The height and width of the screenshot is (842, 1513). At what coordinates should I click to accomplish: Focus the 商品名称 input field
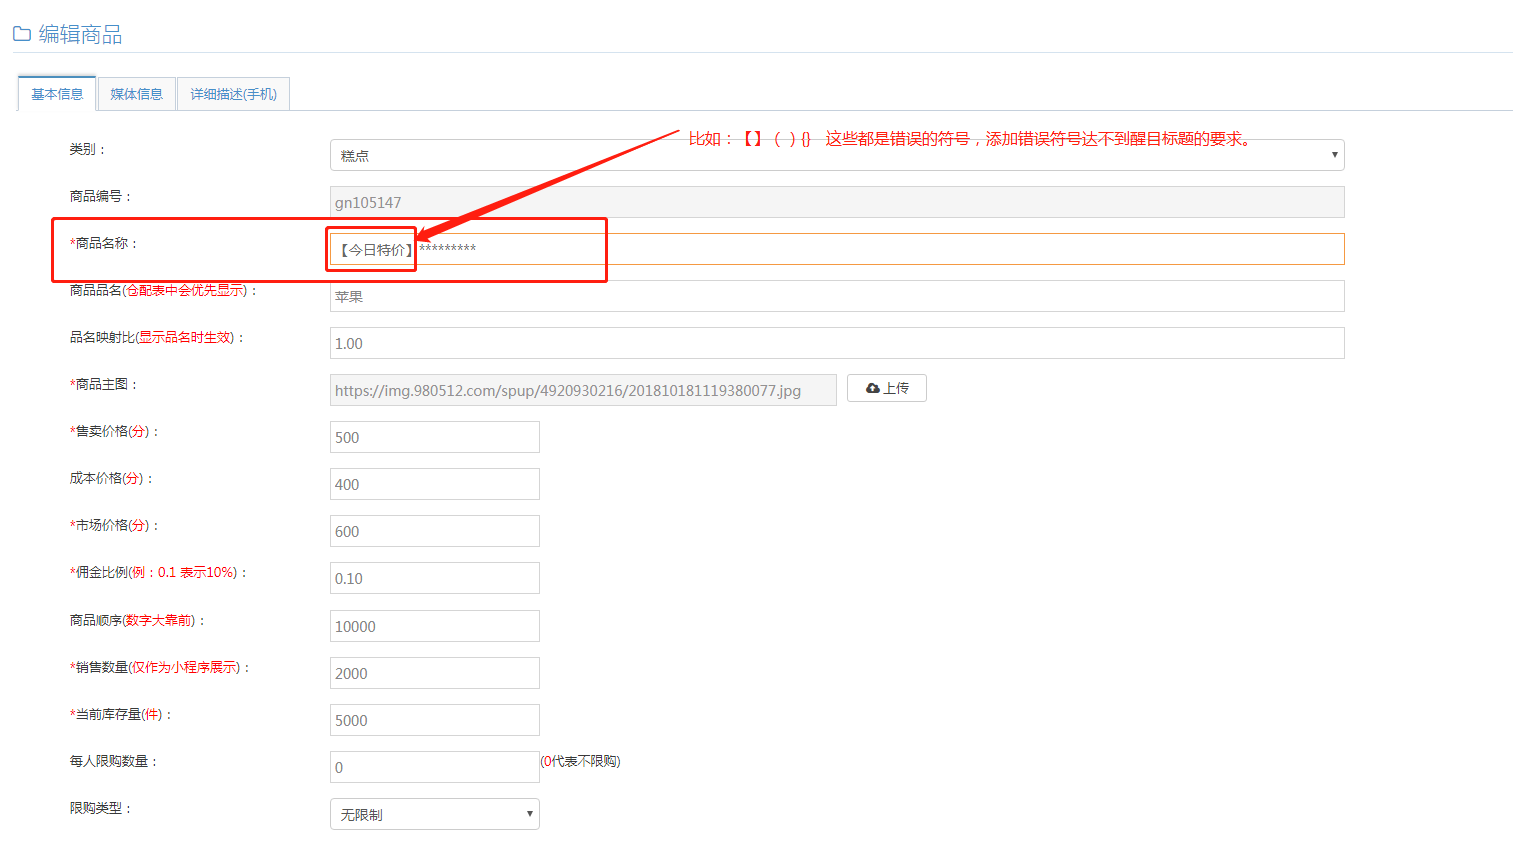[837, 249]
